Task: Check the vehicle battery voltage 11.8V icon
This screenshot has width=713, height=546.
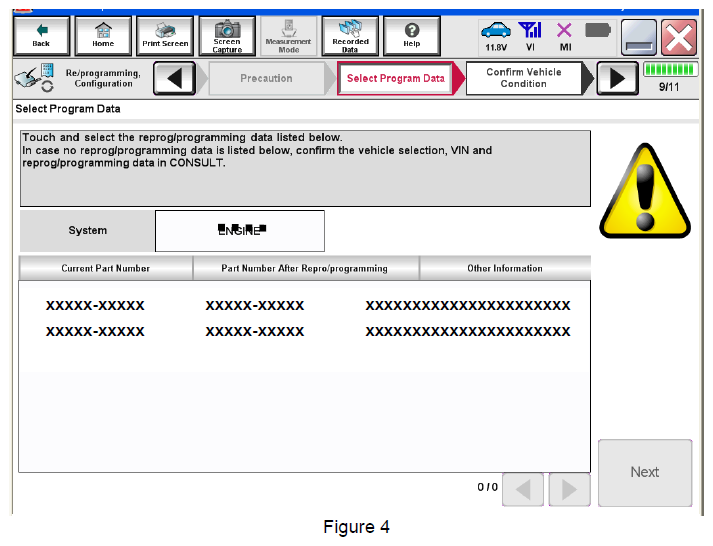Action: click(x=495, y=37)
